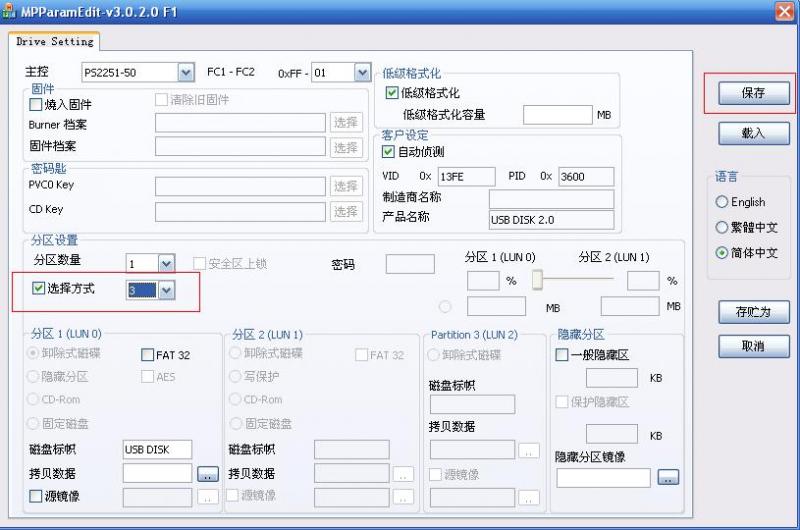The height and width of the screenshot is (530, 800).
Task: Select 繁體中文 language option
Action: pos(722,228)
